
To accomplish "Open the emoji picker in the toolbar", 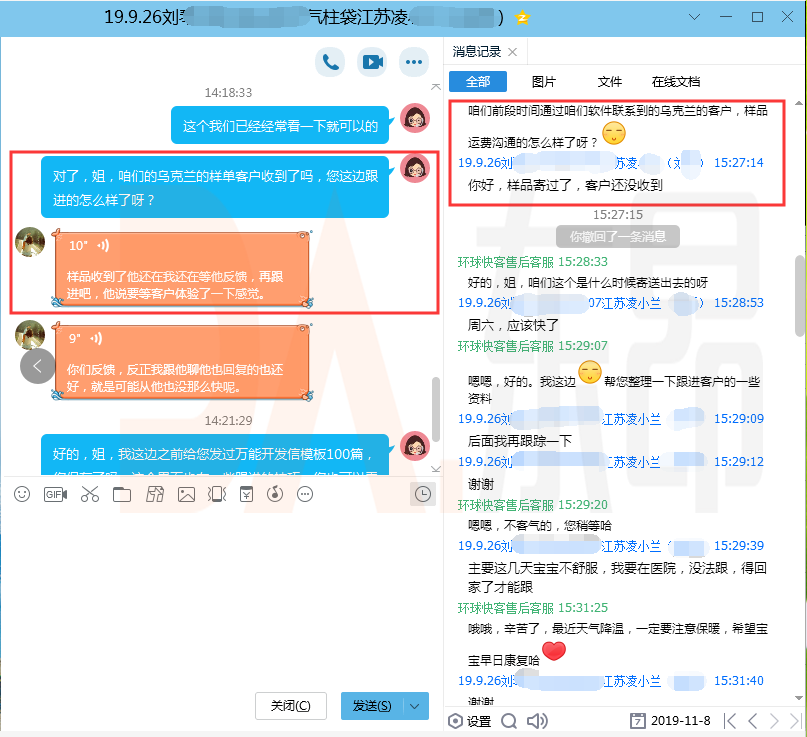I will 22,494.
